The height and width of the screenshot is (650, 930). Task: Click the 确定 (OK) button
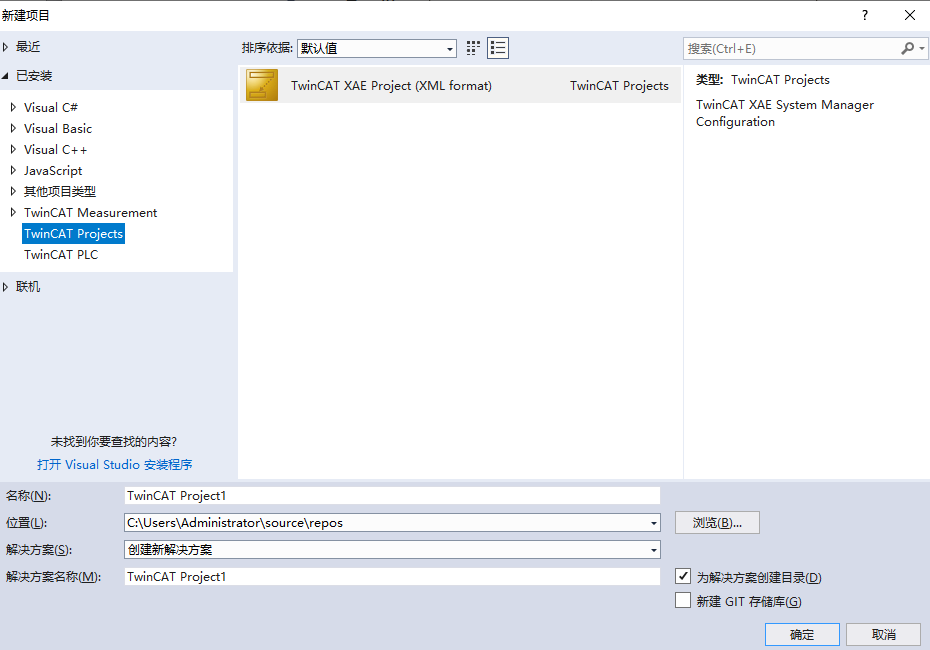pyautogui.click(x=802, y=635)
